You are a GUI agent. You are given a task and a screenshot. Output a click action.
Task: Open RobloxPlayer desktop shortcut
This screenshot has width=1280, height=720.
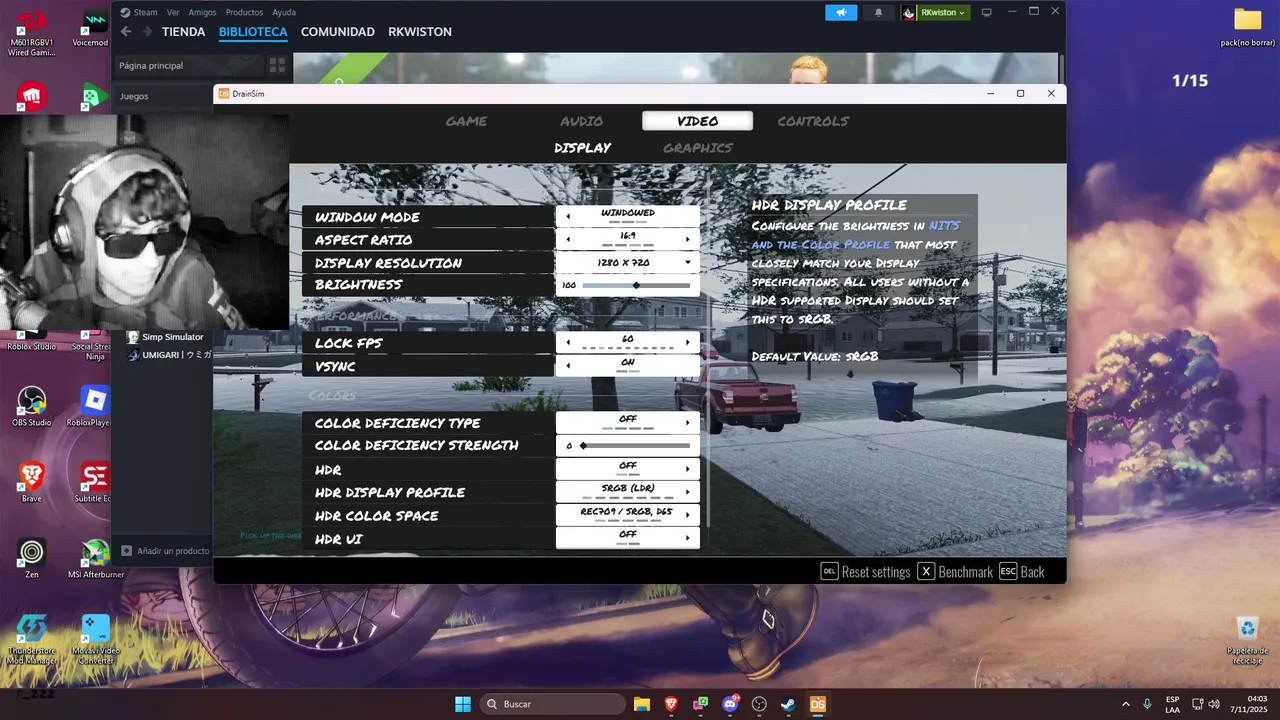(94, 406)
